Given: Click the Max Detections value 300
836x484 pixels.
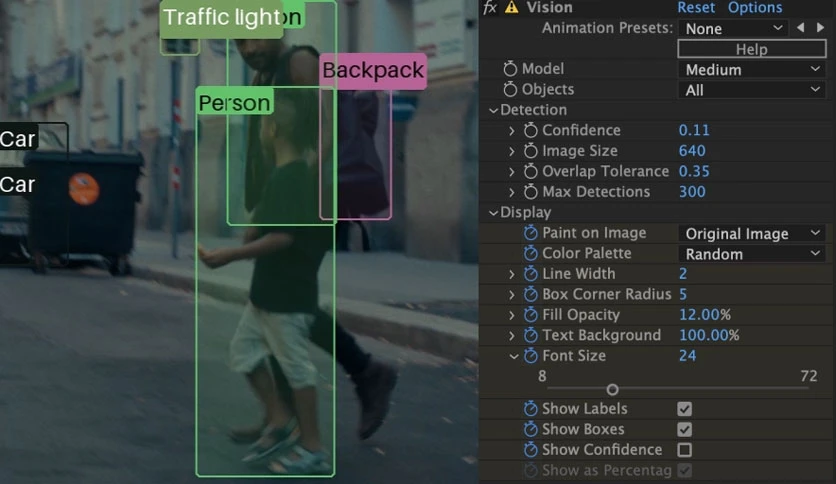Looking at the screenshot, I should [692, 192].
